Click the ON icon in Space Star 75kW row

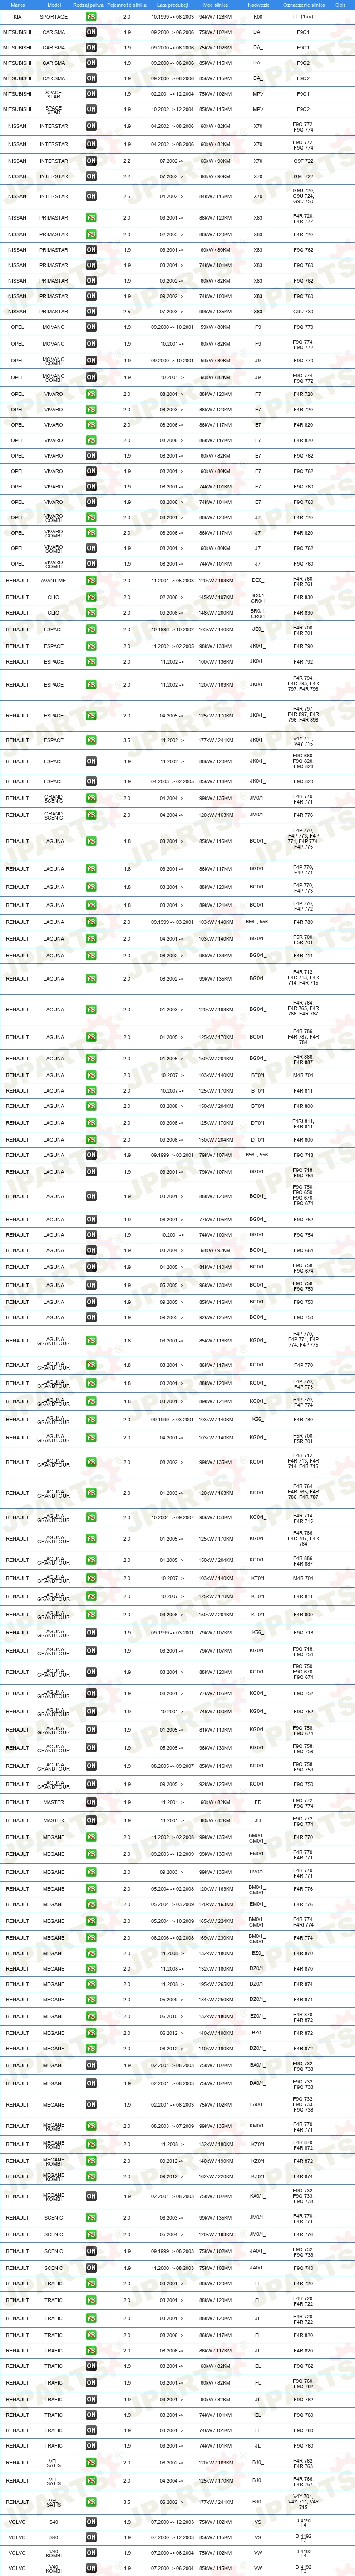pos(91,94)
